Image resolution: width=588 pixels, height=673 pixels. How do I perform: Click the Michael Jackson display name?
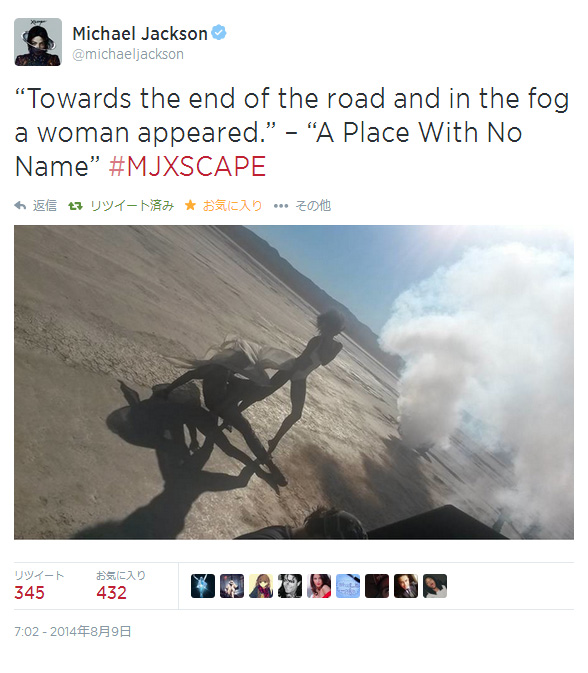point(140,33)
